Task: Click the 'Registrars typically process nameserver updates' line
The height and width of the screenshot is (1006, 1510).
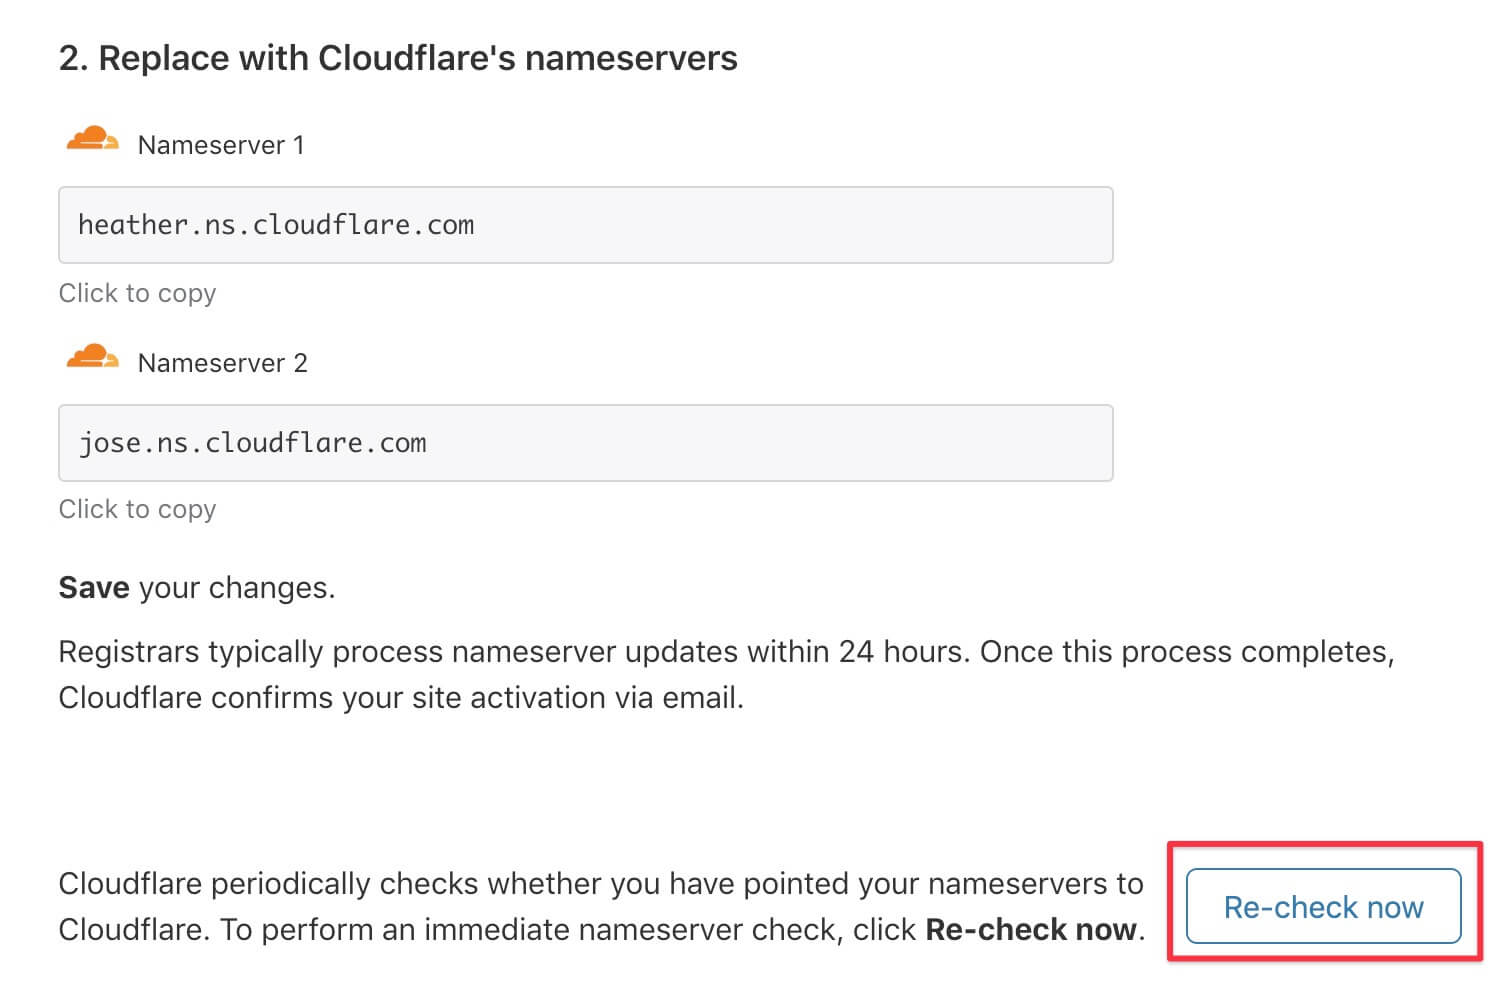Action: [726, 652]
